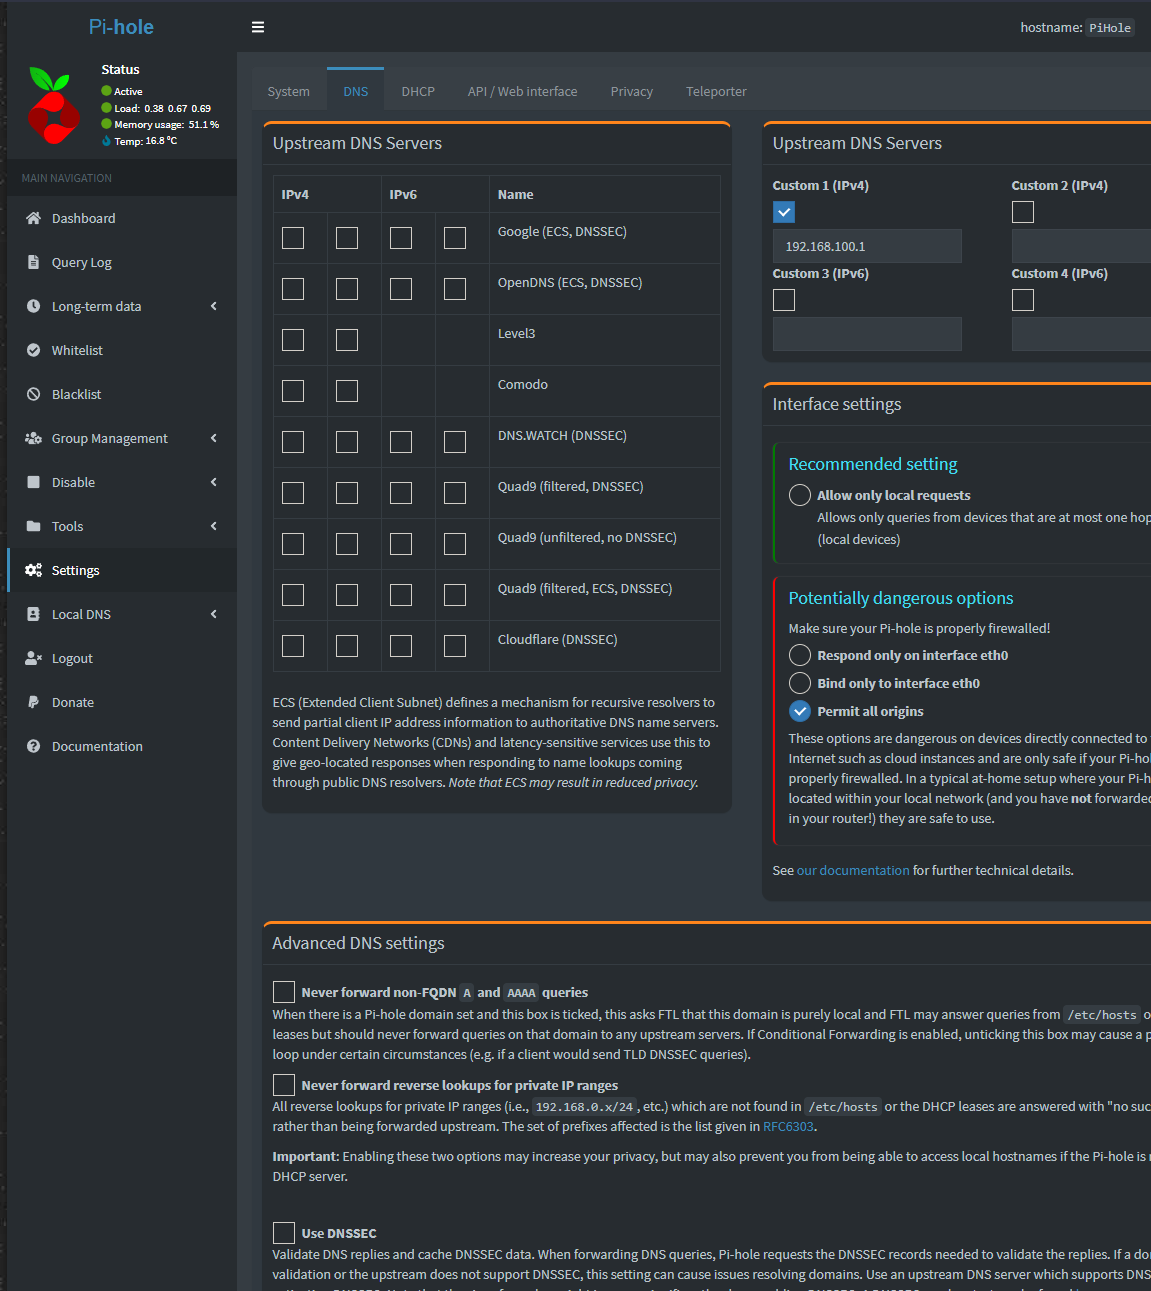Click the Dashboard home icon
This screenshot has height=1291, width=1151.
pos(33,218)
